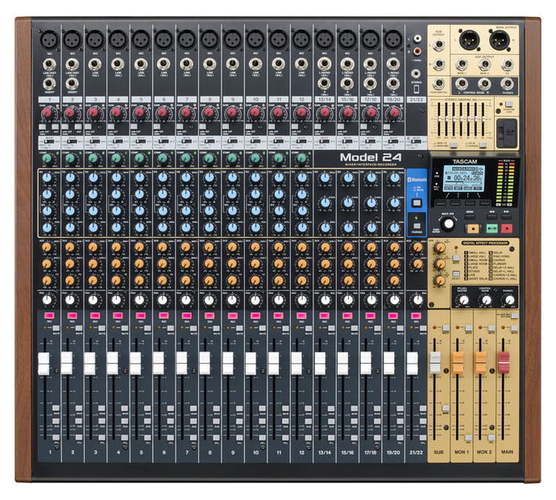Image resolution: width=556 pixels, height=500 pixels.
Task: Select the white MULTI JOG dial
Action: [x=448, y=224]
